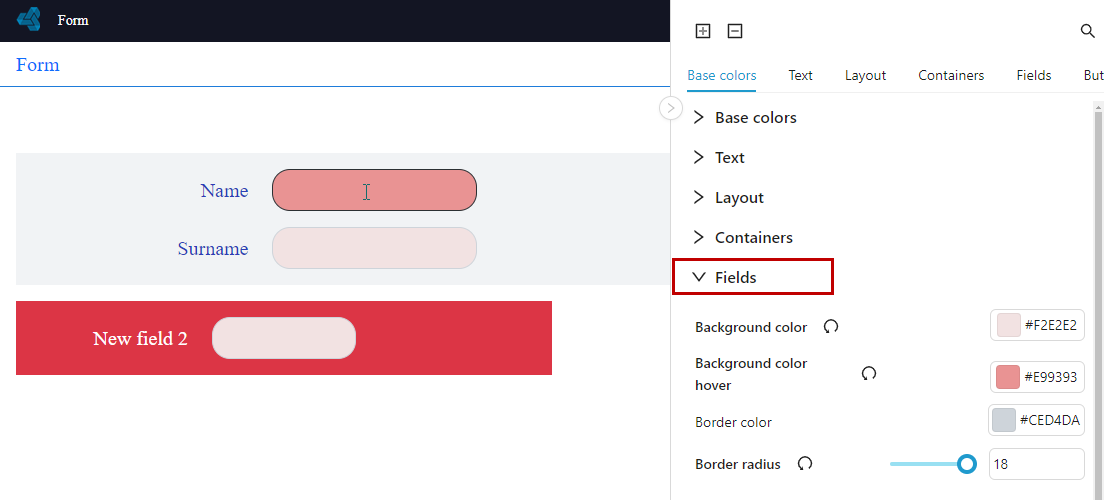Click the Surname label
Image resolution: width=1120 pixels, height=500 pixels.
click(x=213, y=249)
